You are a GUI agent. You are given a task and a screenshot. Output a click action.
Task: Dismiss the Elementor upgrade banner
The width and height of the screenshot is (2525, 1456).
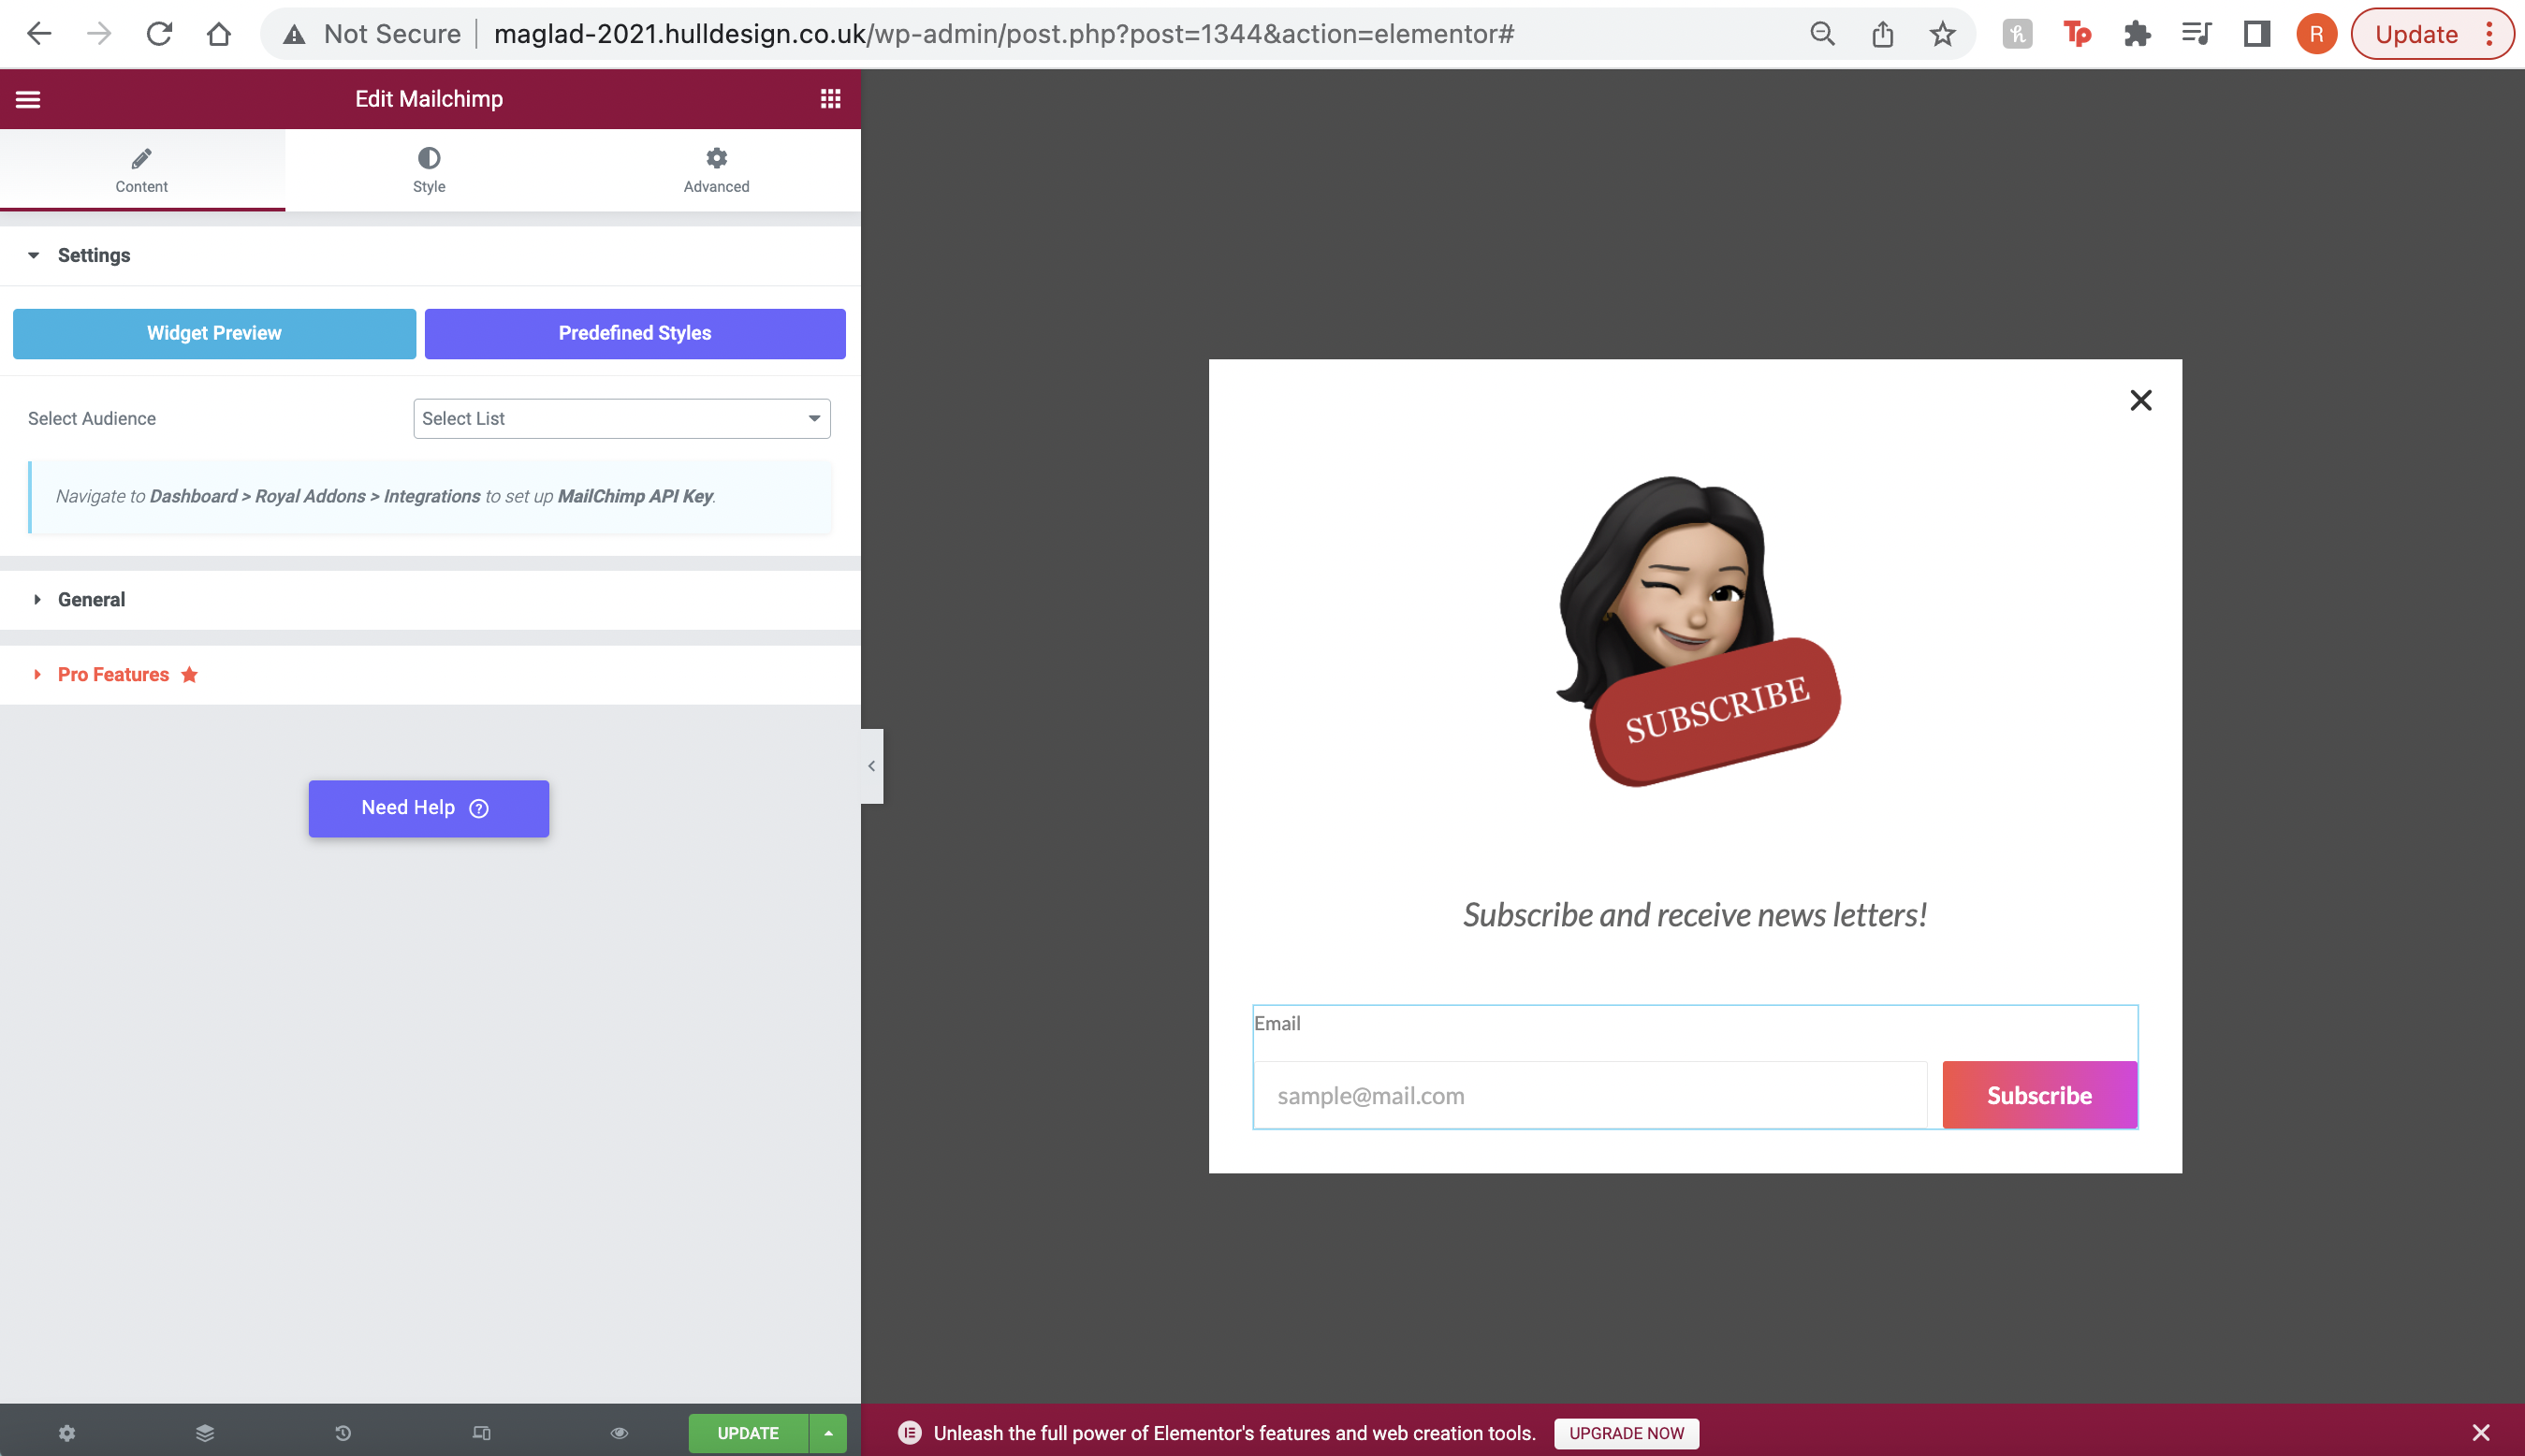(x=2481, y=1433)
